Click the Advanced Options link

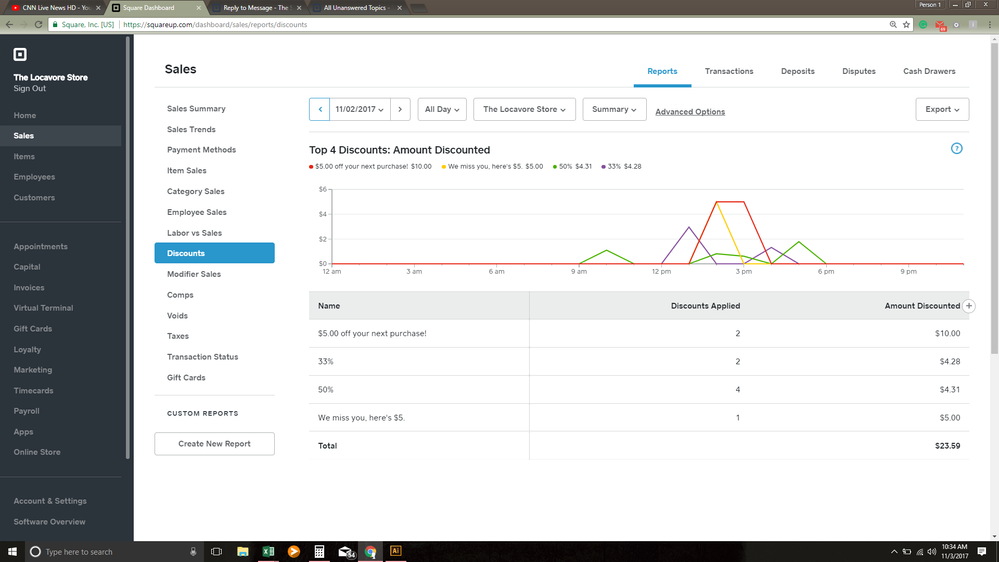point(690,112)
